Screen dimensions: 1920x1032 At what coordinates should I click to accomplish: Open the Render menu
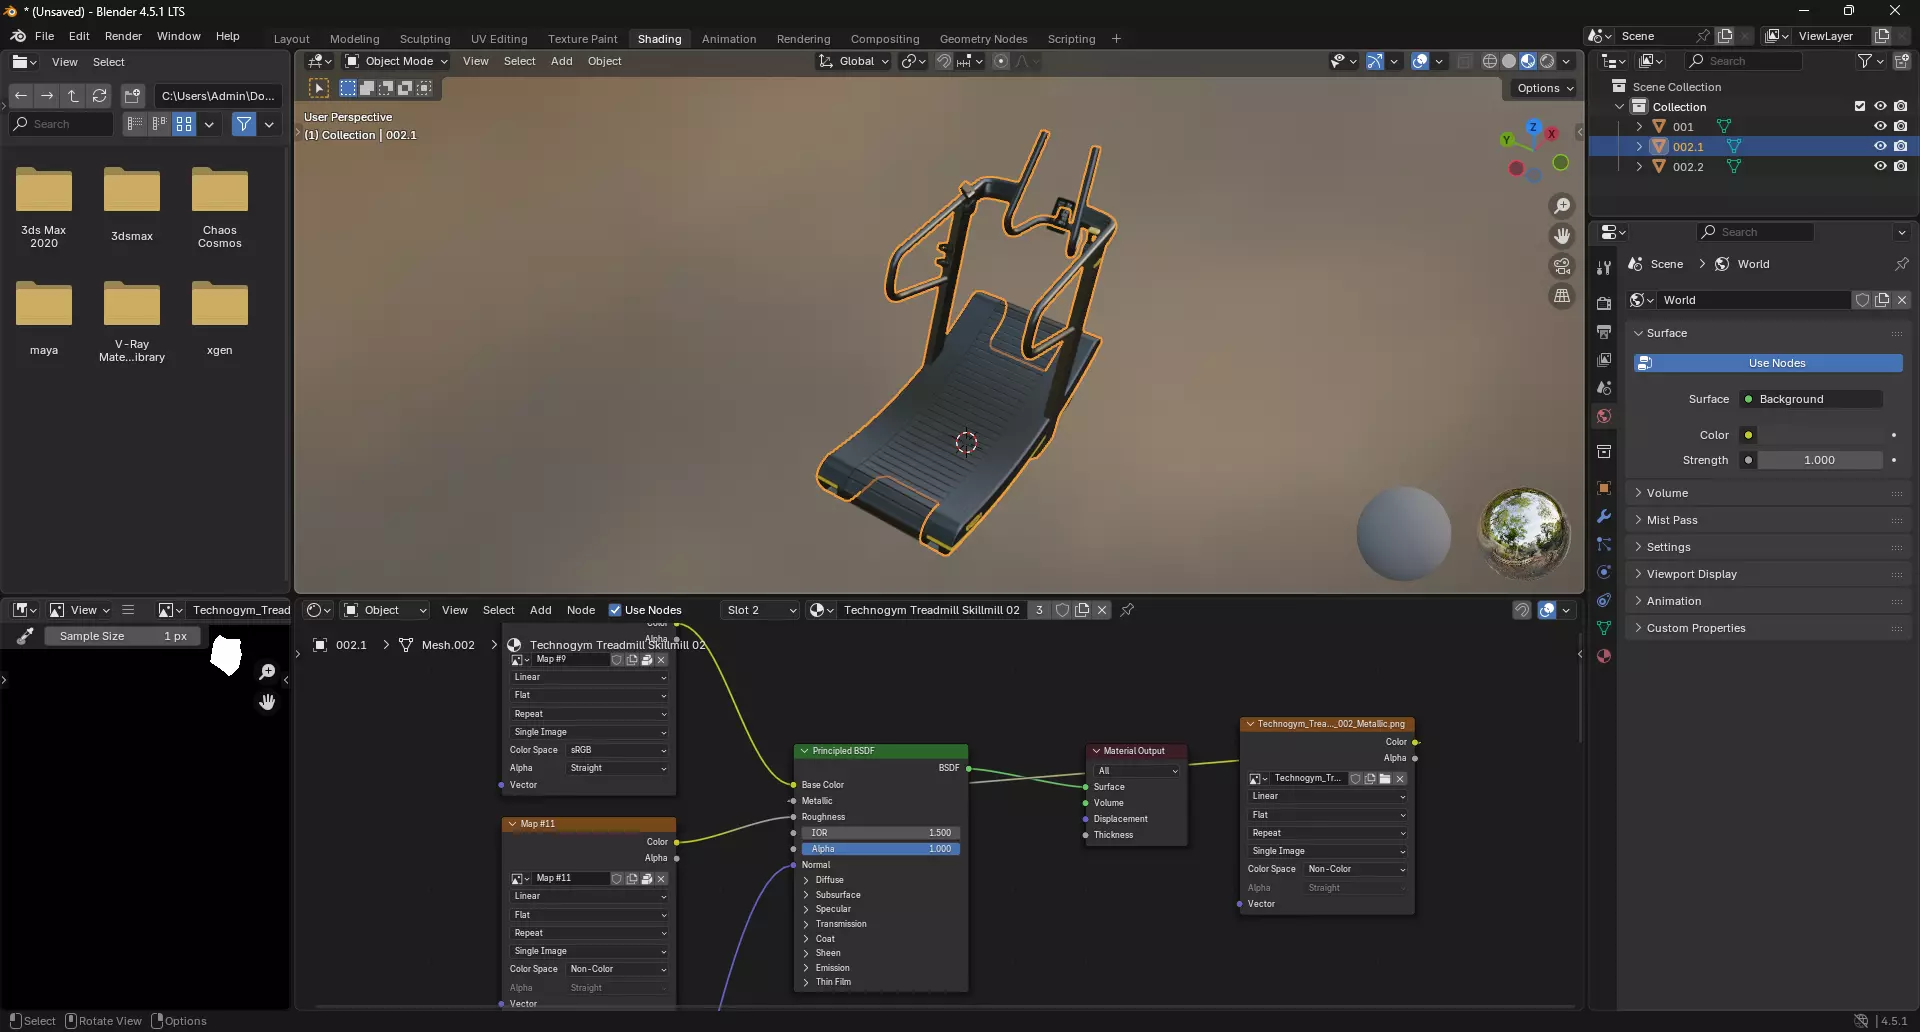tap(123, 36)
